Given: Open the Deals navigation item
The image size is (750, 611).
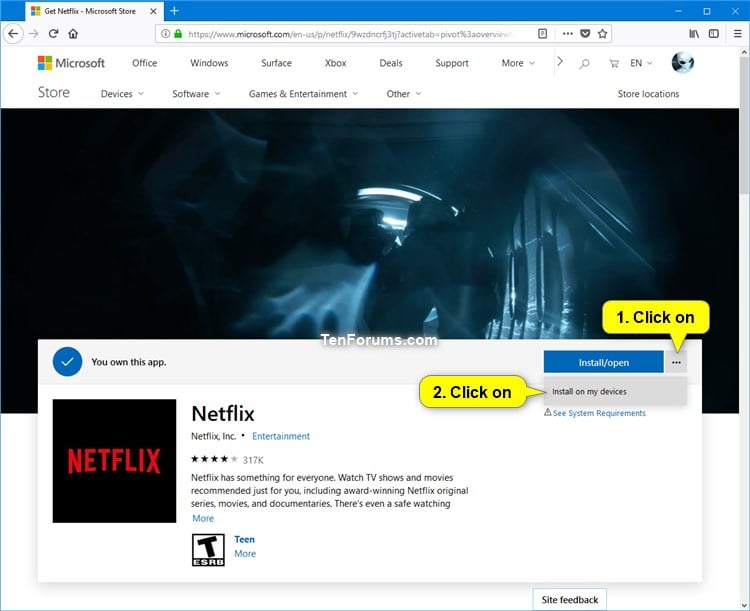Looking at the screenshot, I should click(x=391, y=63).
